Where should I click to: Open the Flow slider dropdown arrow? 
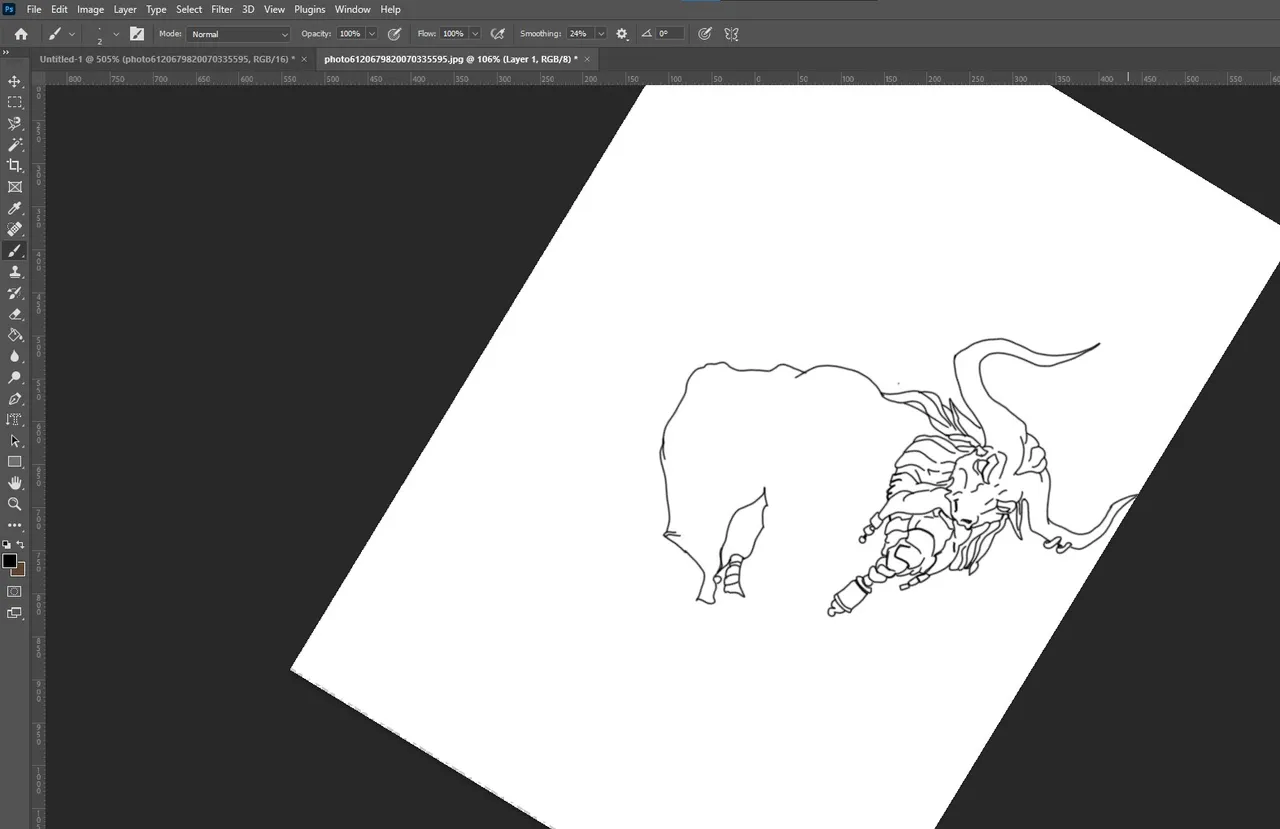(474, 34)
